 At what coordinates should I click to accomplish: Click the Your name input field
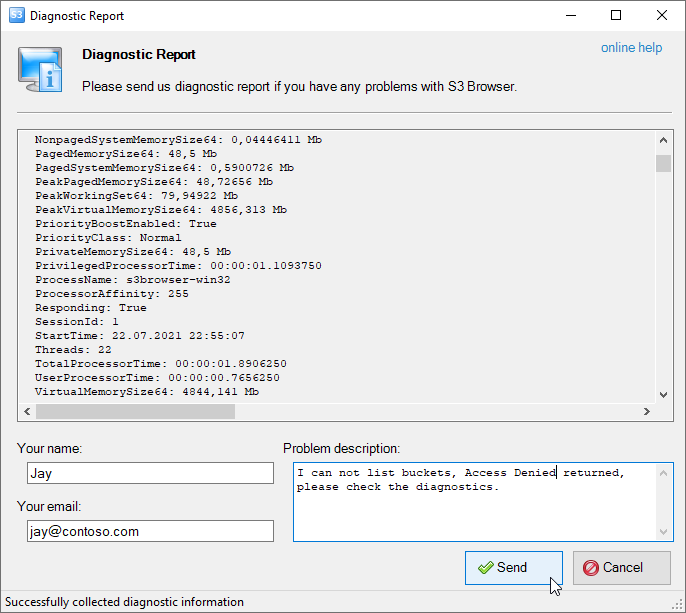(x=150, y=473)
